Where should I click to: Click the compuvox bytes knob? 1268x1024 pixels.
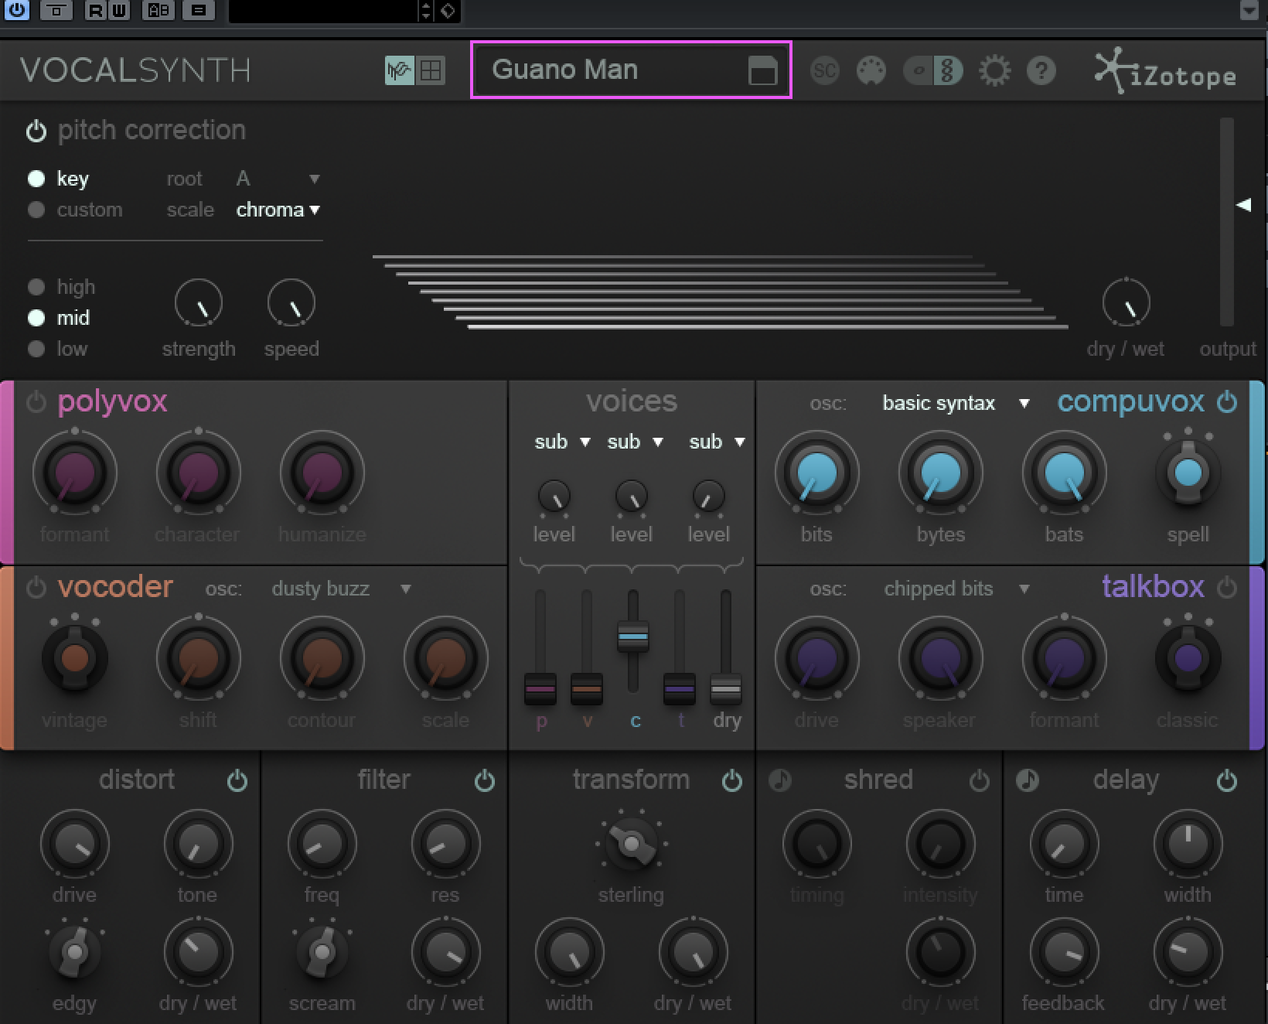click(x=940, y=474)
